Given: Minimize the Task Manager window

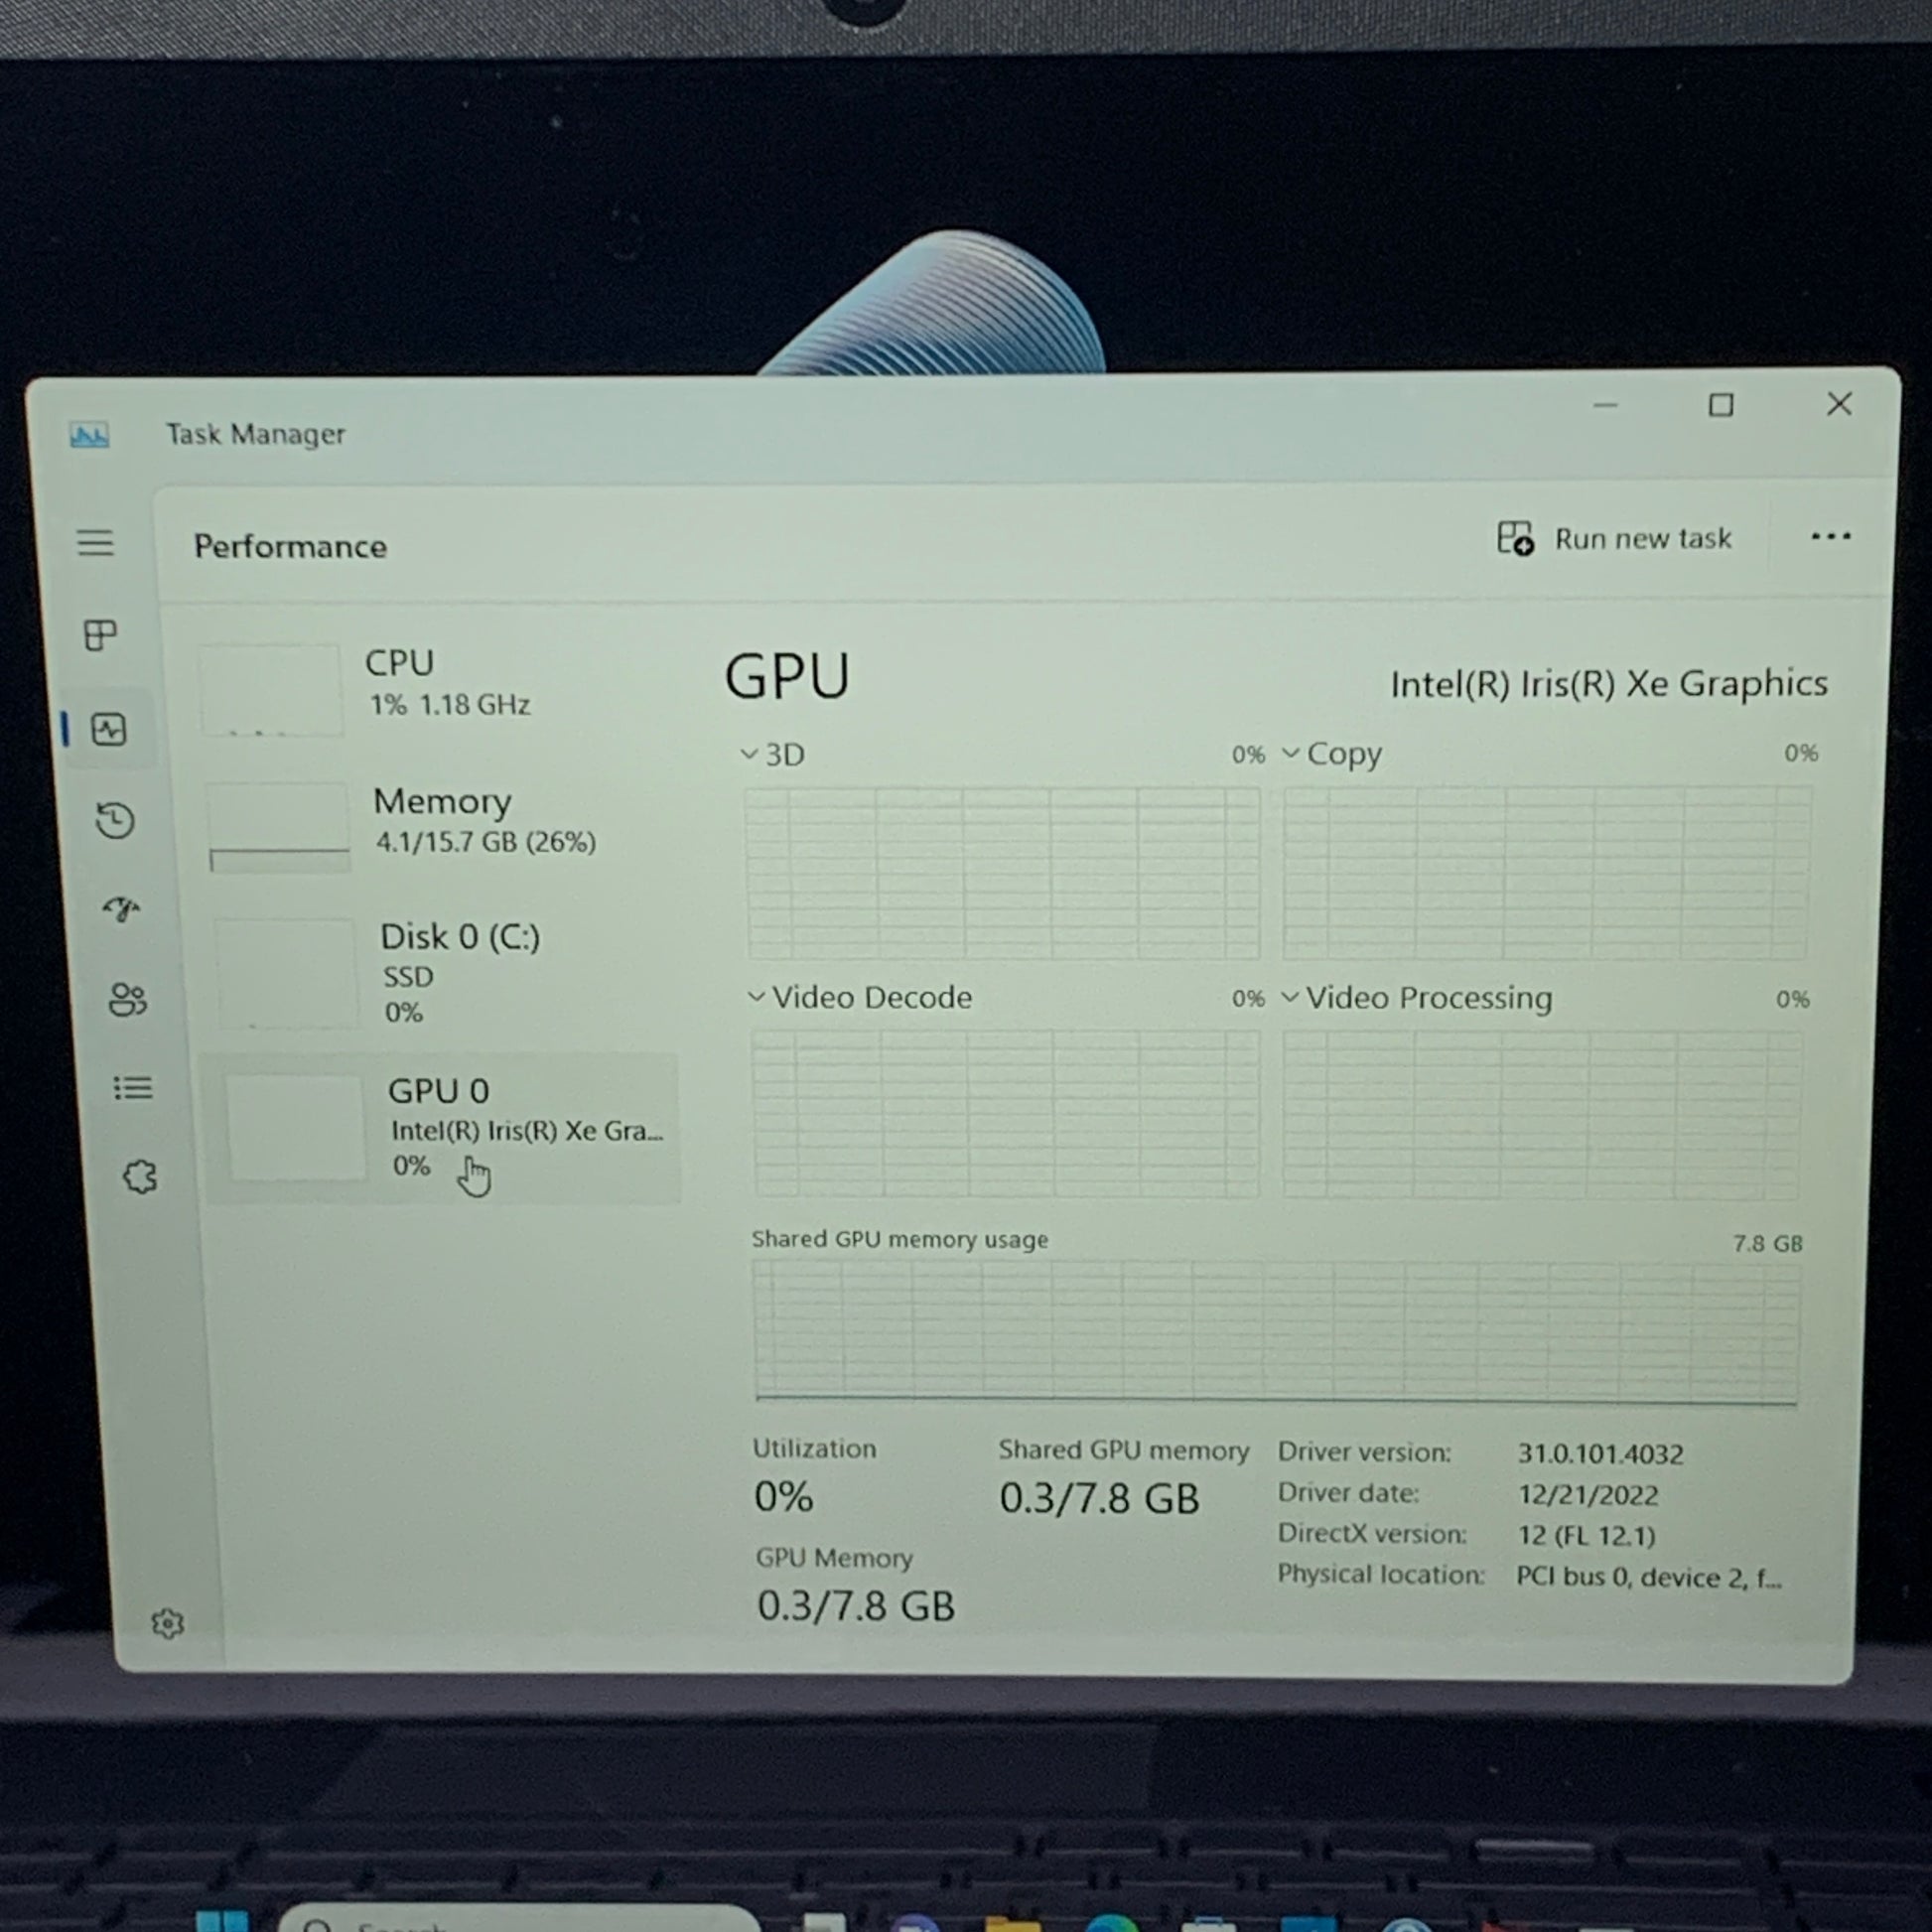Looking at the screenshot, I should point(1605,405).
